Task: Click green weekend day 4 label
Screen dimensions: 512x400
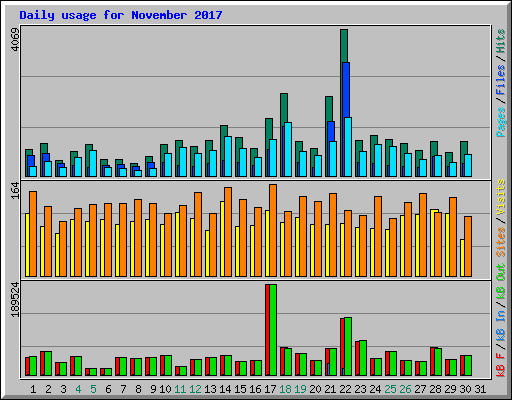Action: (x=78, y=389)
